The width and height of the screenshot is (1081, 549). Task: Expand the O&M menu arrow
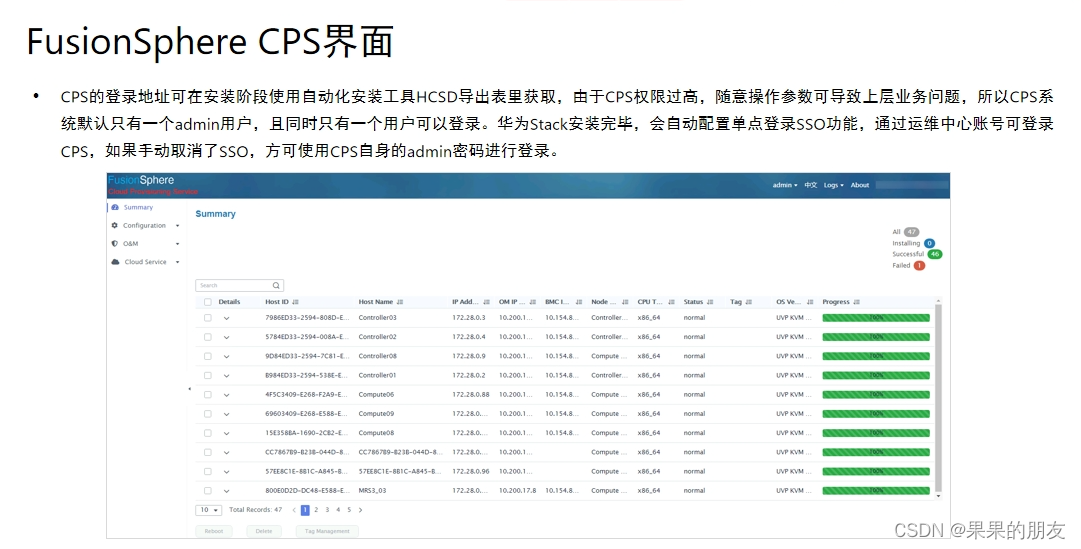coord(177,244)
